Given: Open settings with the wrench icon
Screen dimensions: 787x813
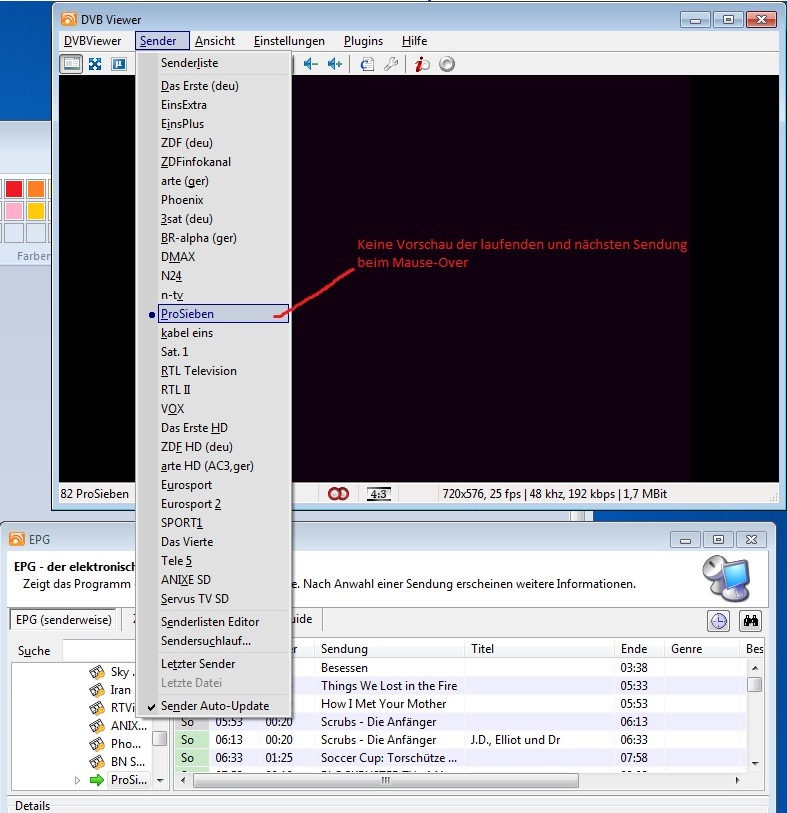Looking at the screenshot, I should pyautogui.click(x=392, y=64).
